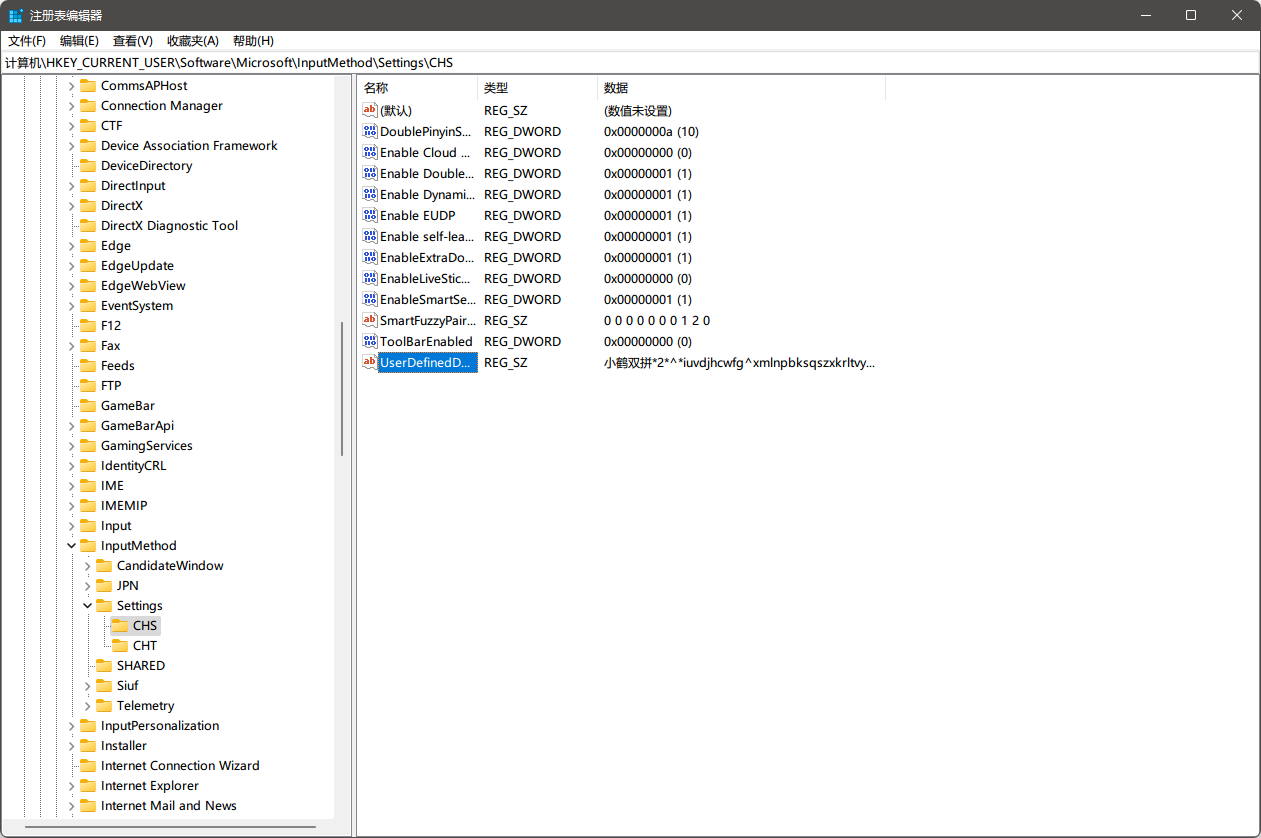Click the GameBar folder icon

coord(88,406)
